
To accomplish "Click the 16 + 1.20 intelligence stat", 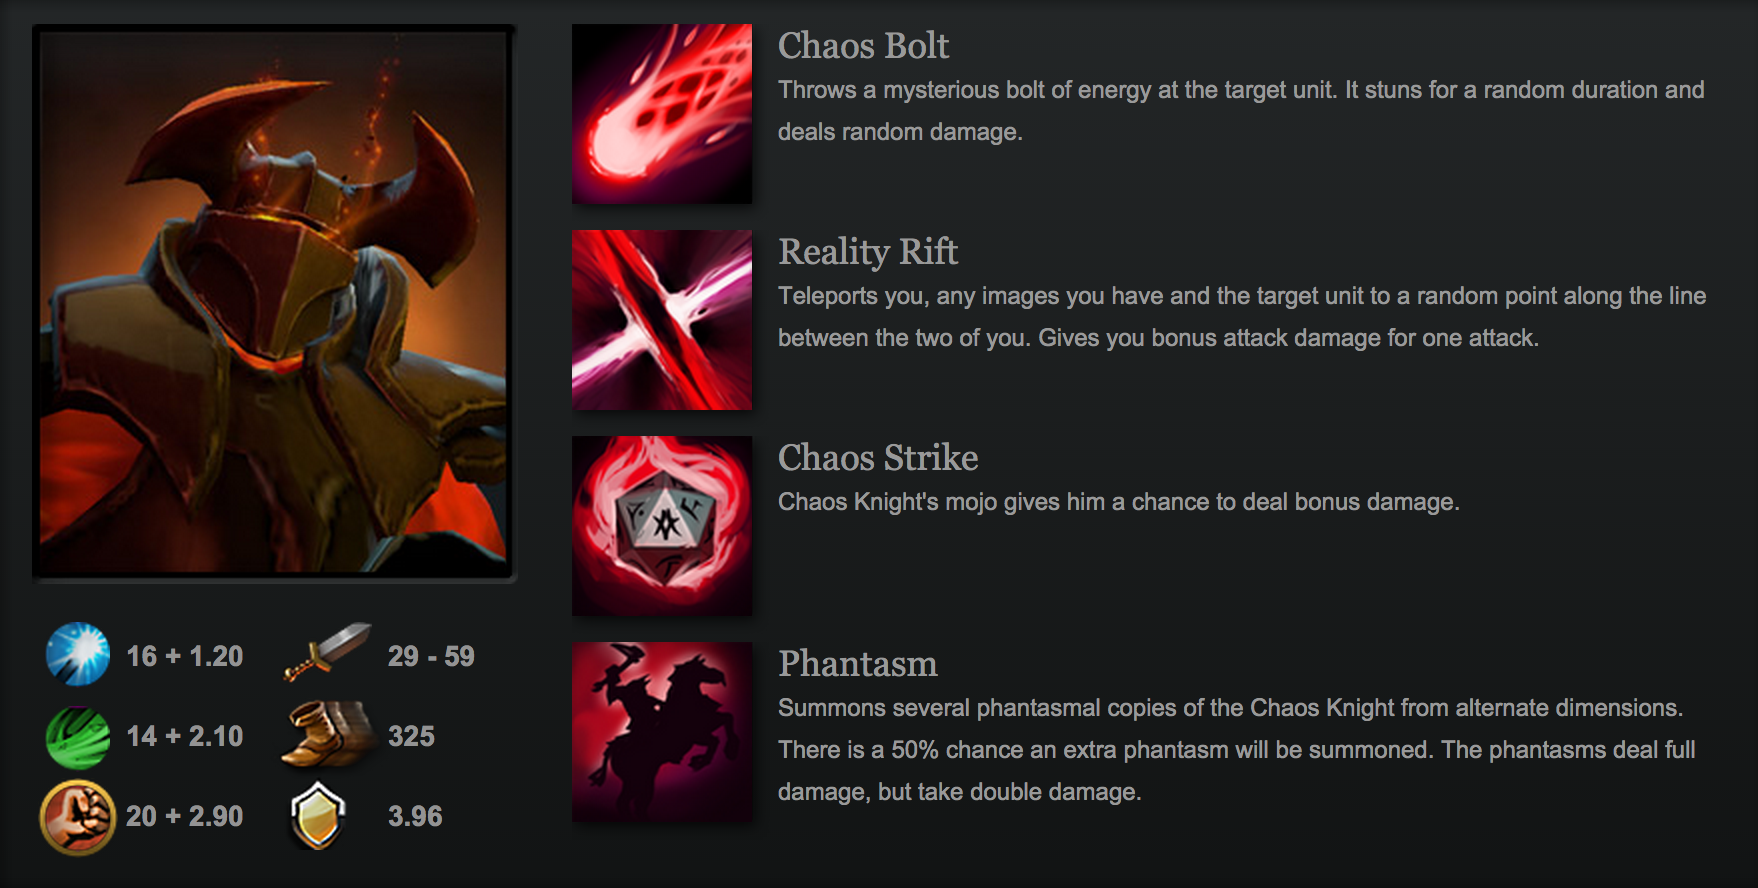I will (184, 656).
